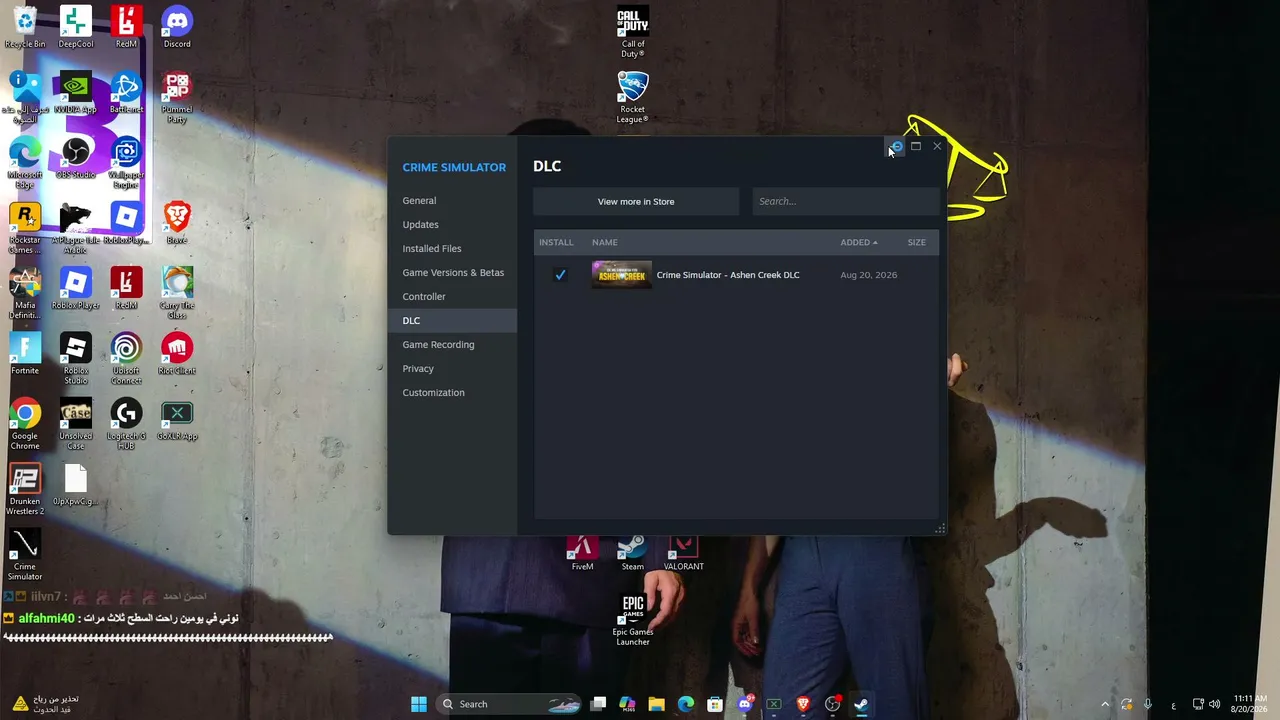1280x720 pixels.
Task: Open File Explorer from the taskbar
Action: coord(656,704)
